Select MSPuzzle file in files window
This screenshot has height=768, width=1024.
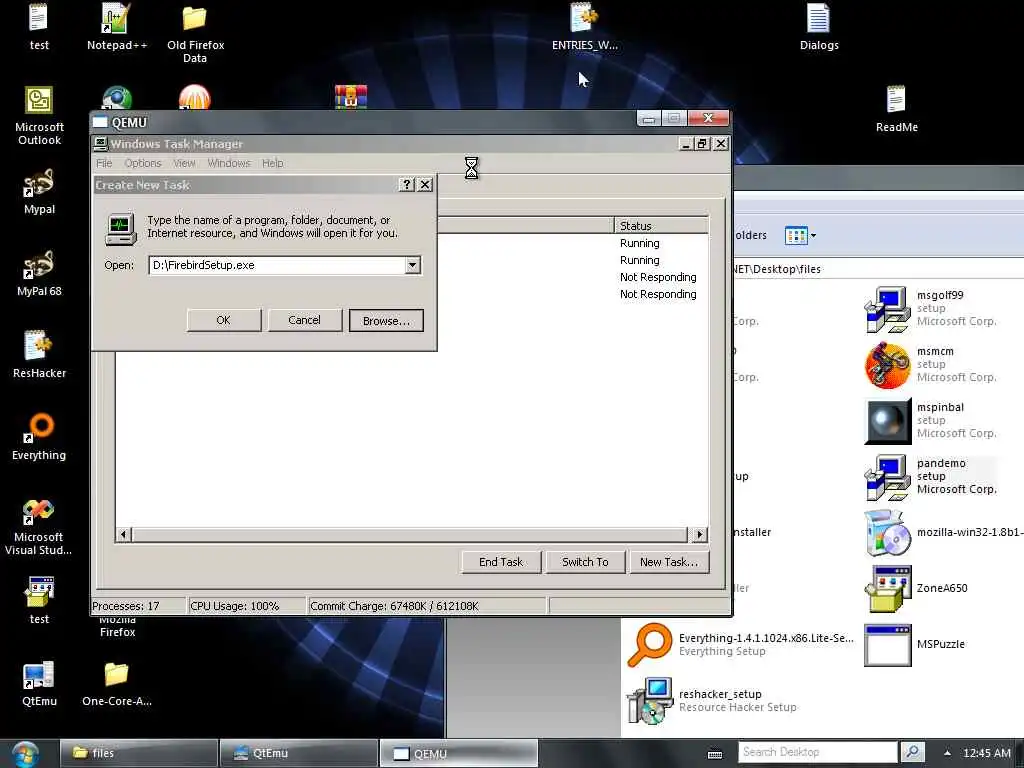click(x=914, y=645)
